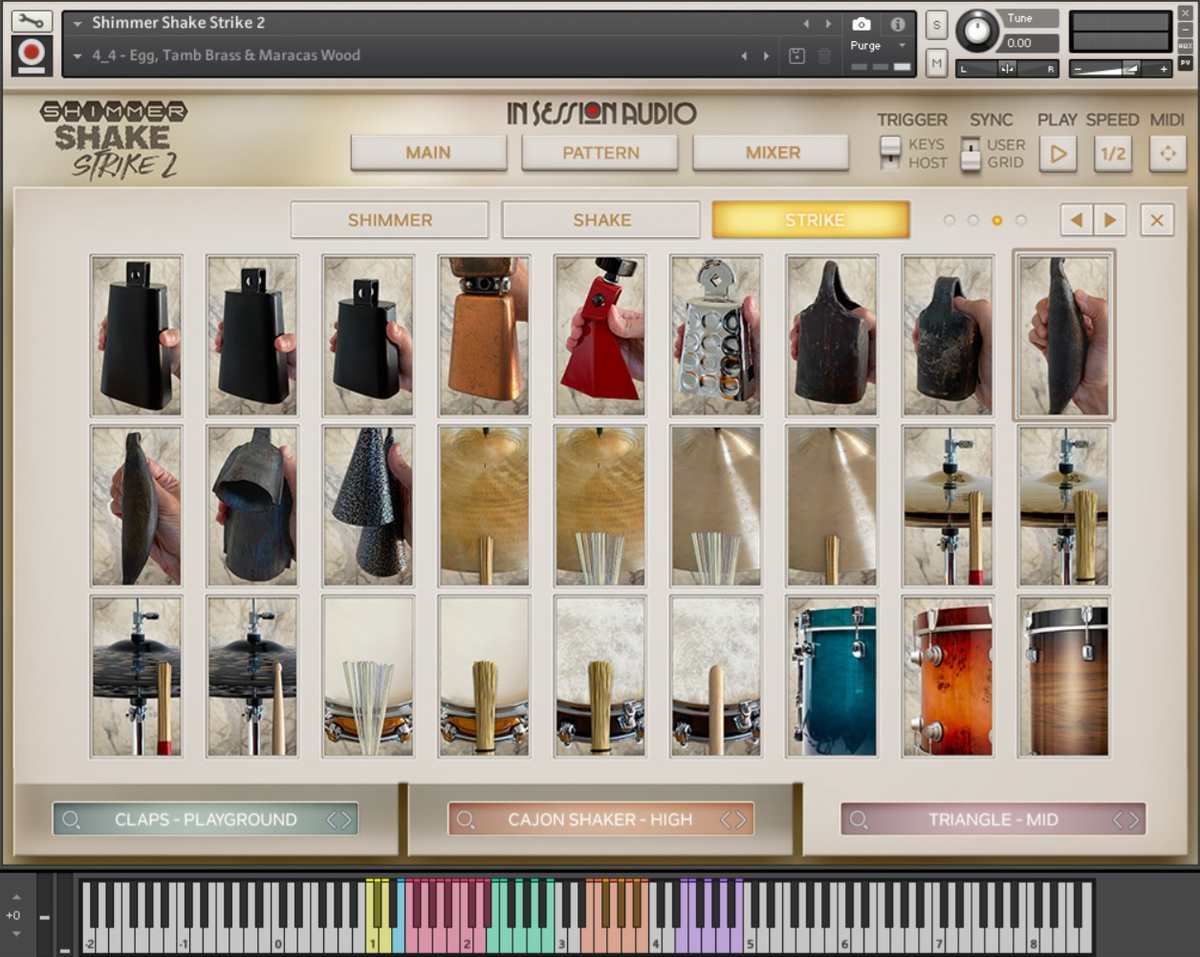1200x957 pixels.
Task: Select the snare with clear rods thumbnail
Action: (368, 677)
